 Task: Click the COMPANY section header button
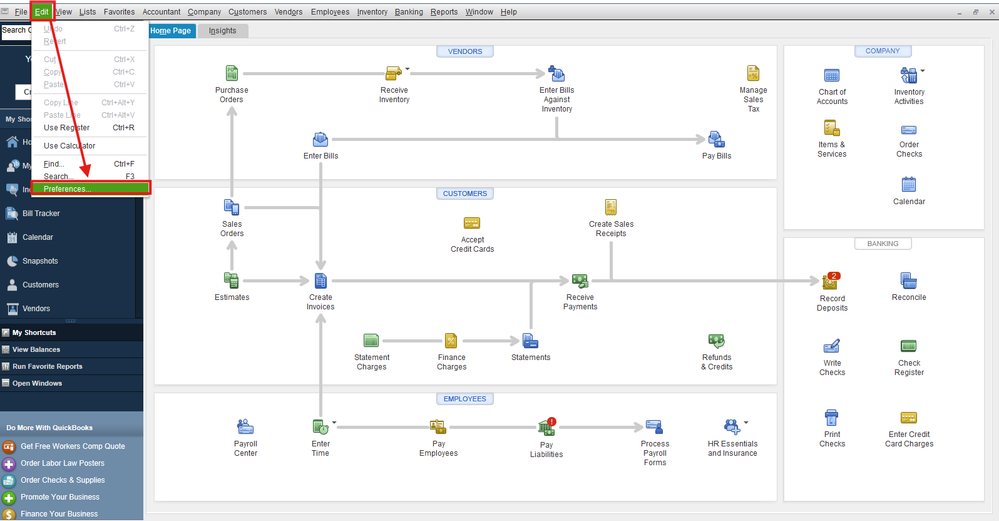pyautogui.click(x=882, y=51)
